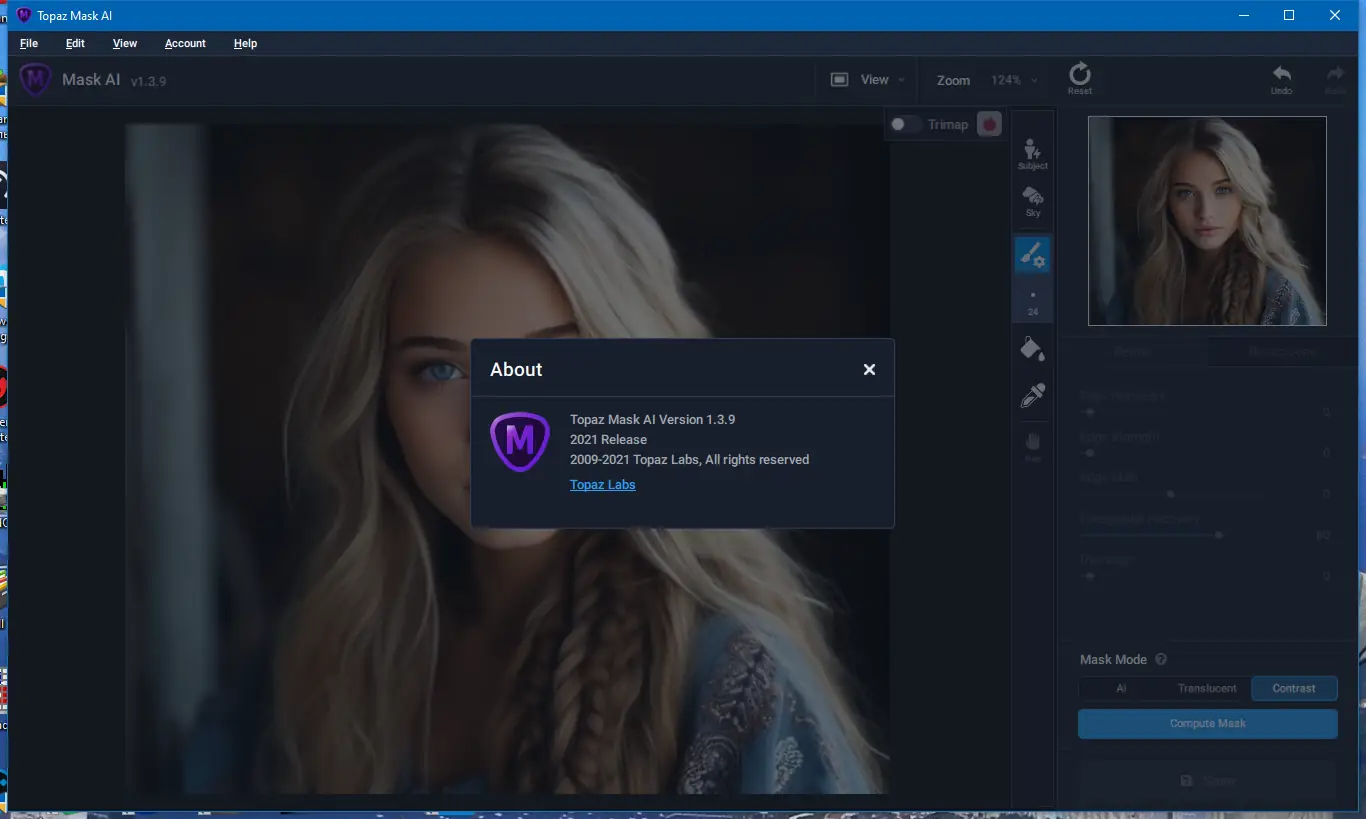Open the Topaz Labs link
The width and height of the screenshot is (1366, 819).
pos(603,485)
